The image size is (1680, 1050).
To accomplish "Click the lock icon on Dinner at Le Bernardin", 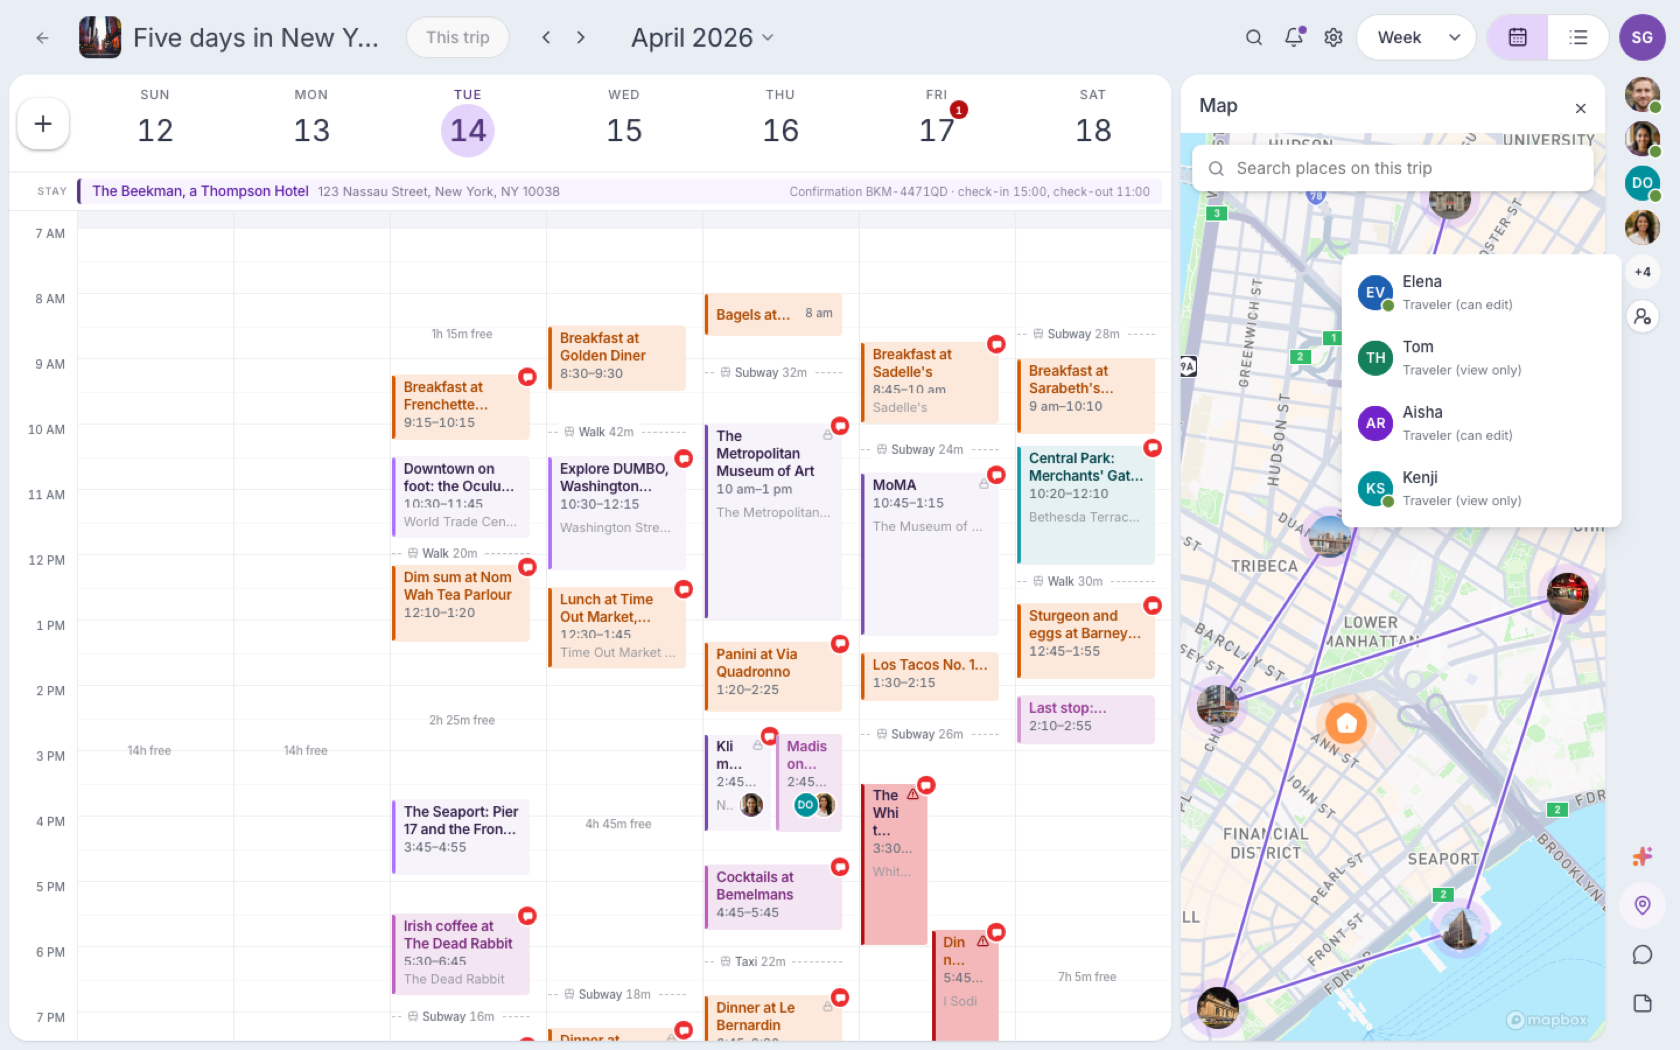I will [x=828, y=1007].
